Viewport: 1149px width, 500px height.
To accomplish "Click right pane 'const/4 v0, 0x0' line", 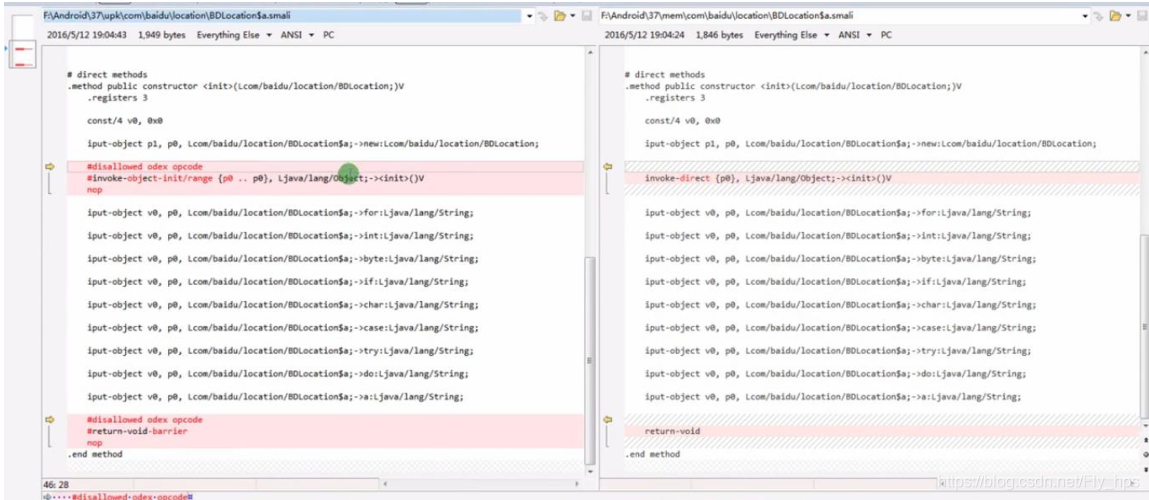I will [x=682, y=120].
